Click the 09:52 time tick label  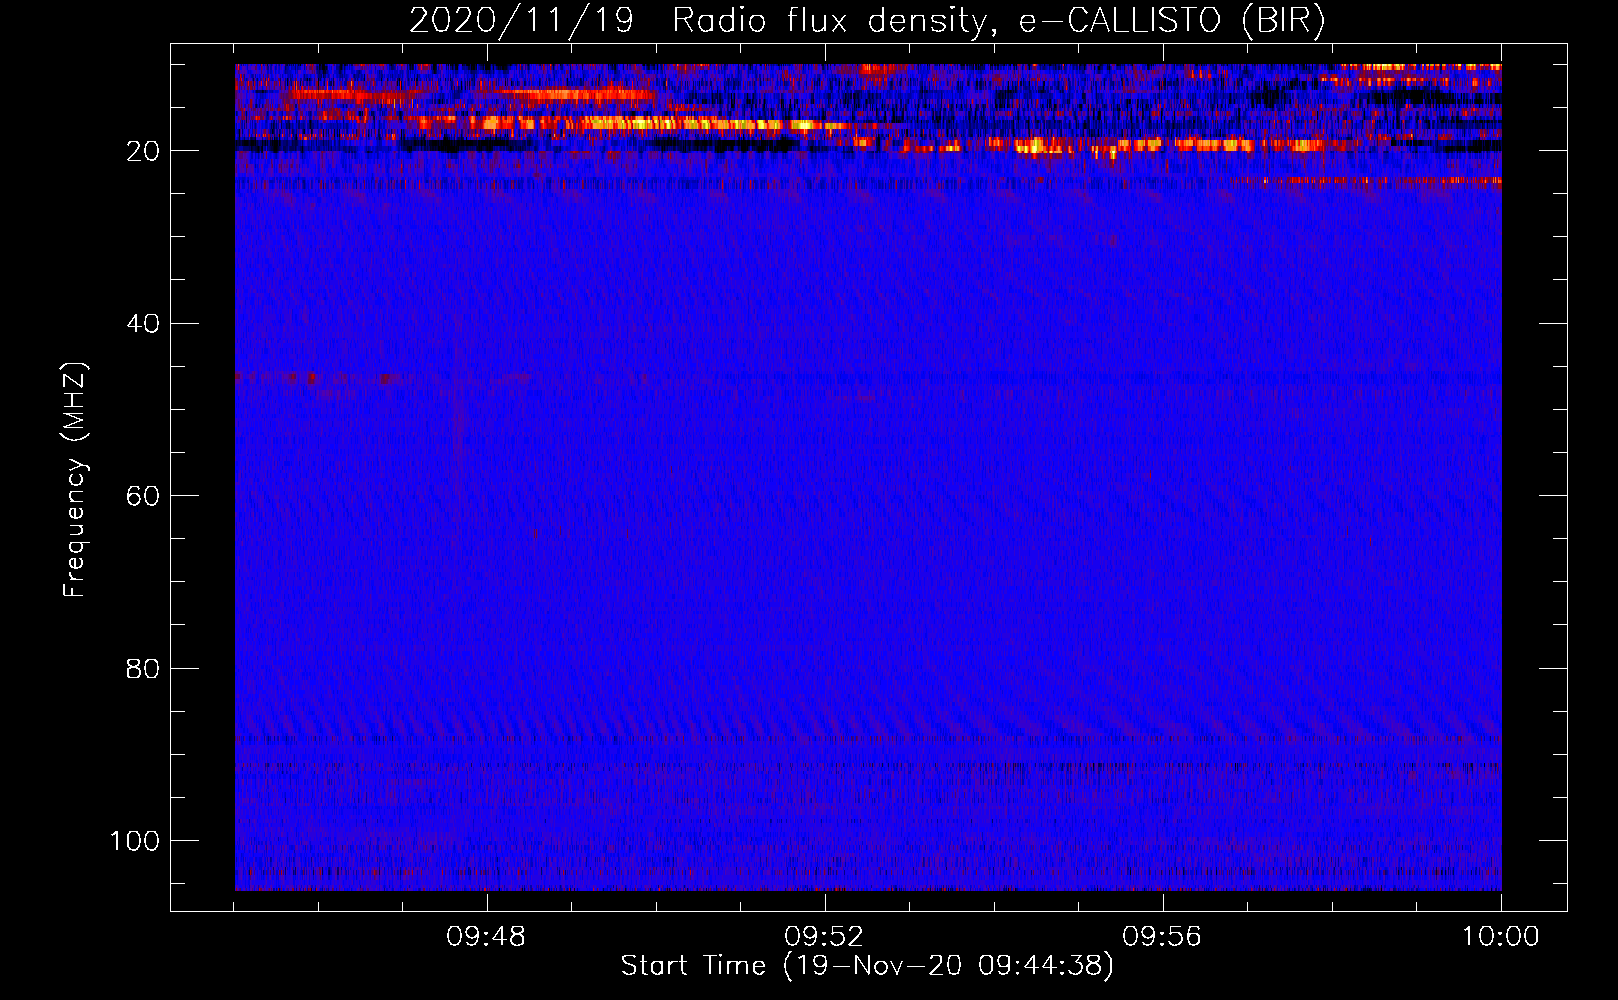[x=824, y=937]
